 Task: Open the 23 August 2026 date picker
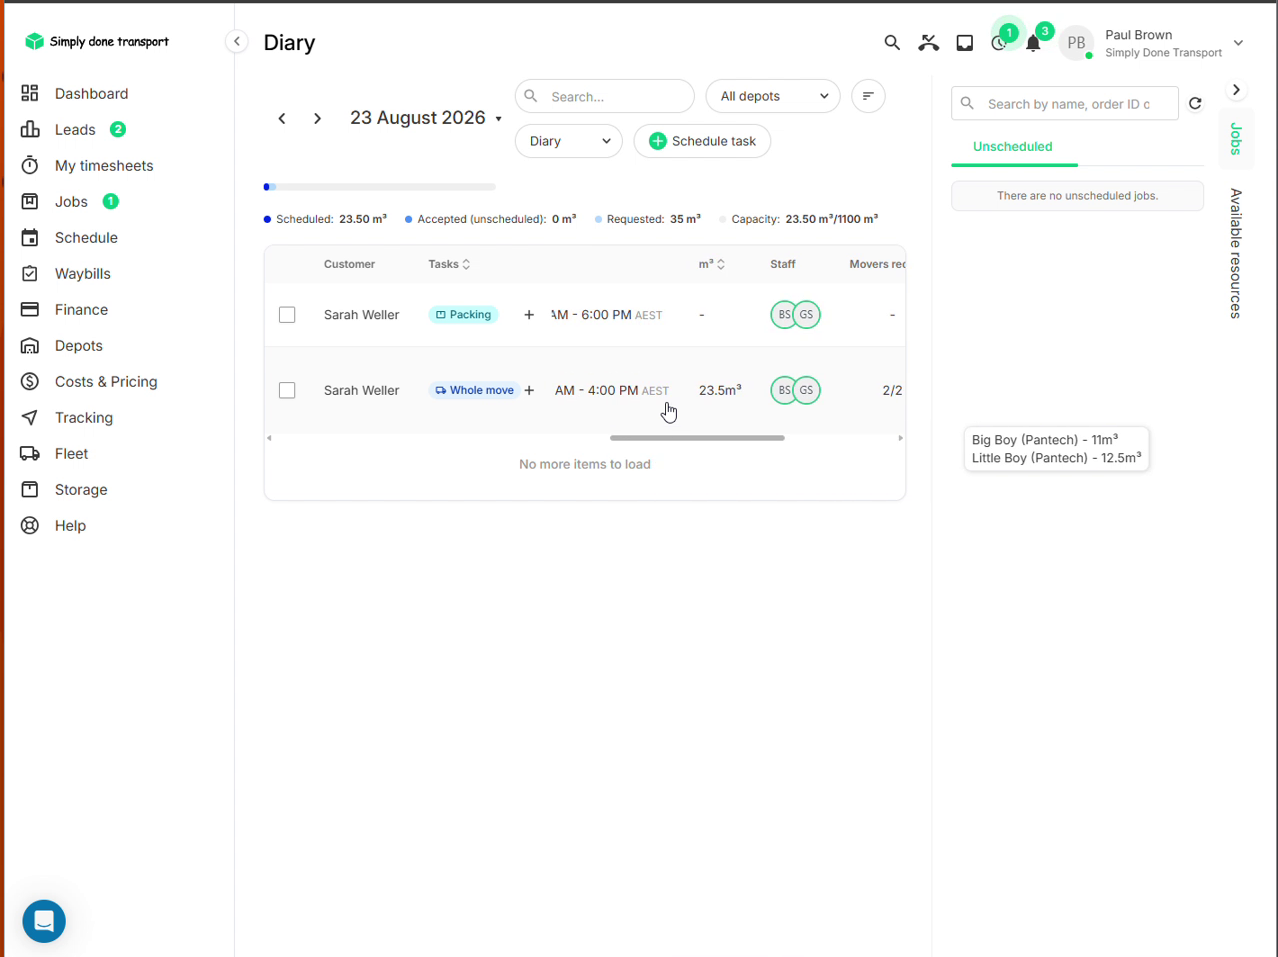tap(426, 118)
